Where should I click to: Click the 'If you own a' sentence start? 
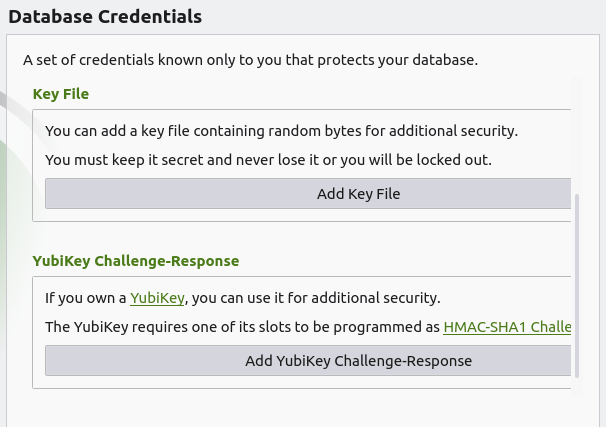coord(85,298)
